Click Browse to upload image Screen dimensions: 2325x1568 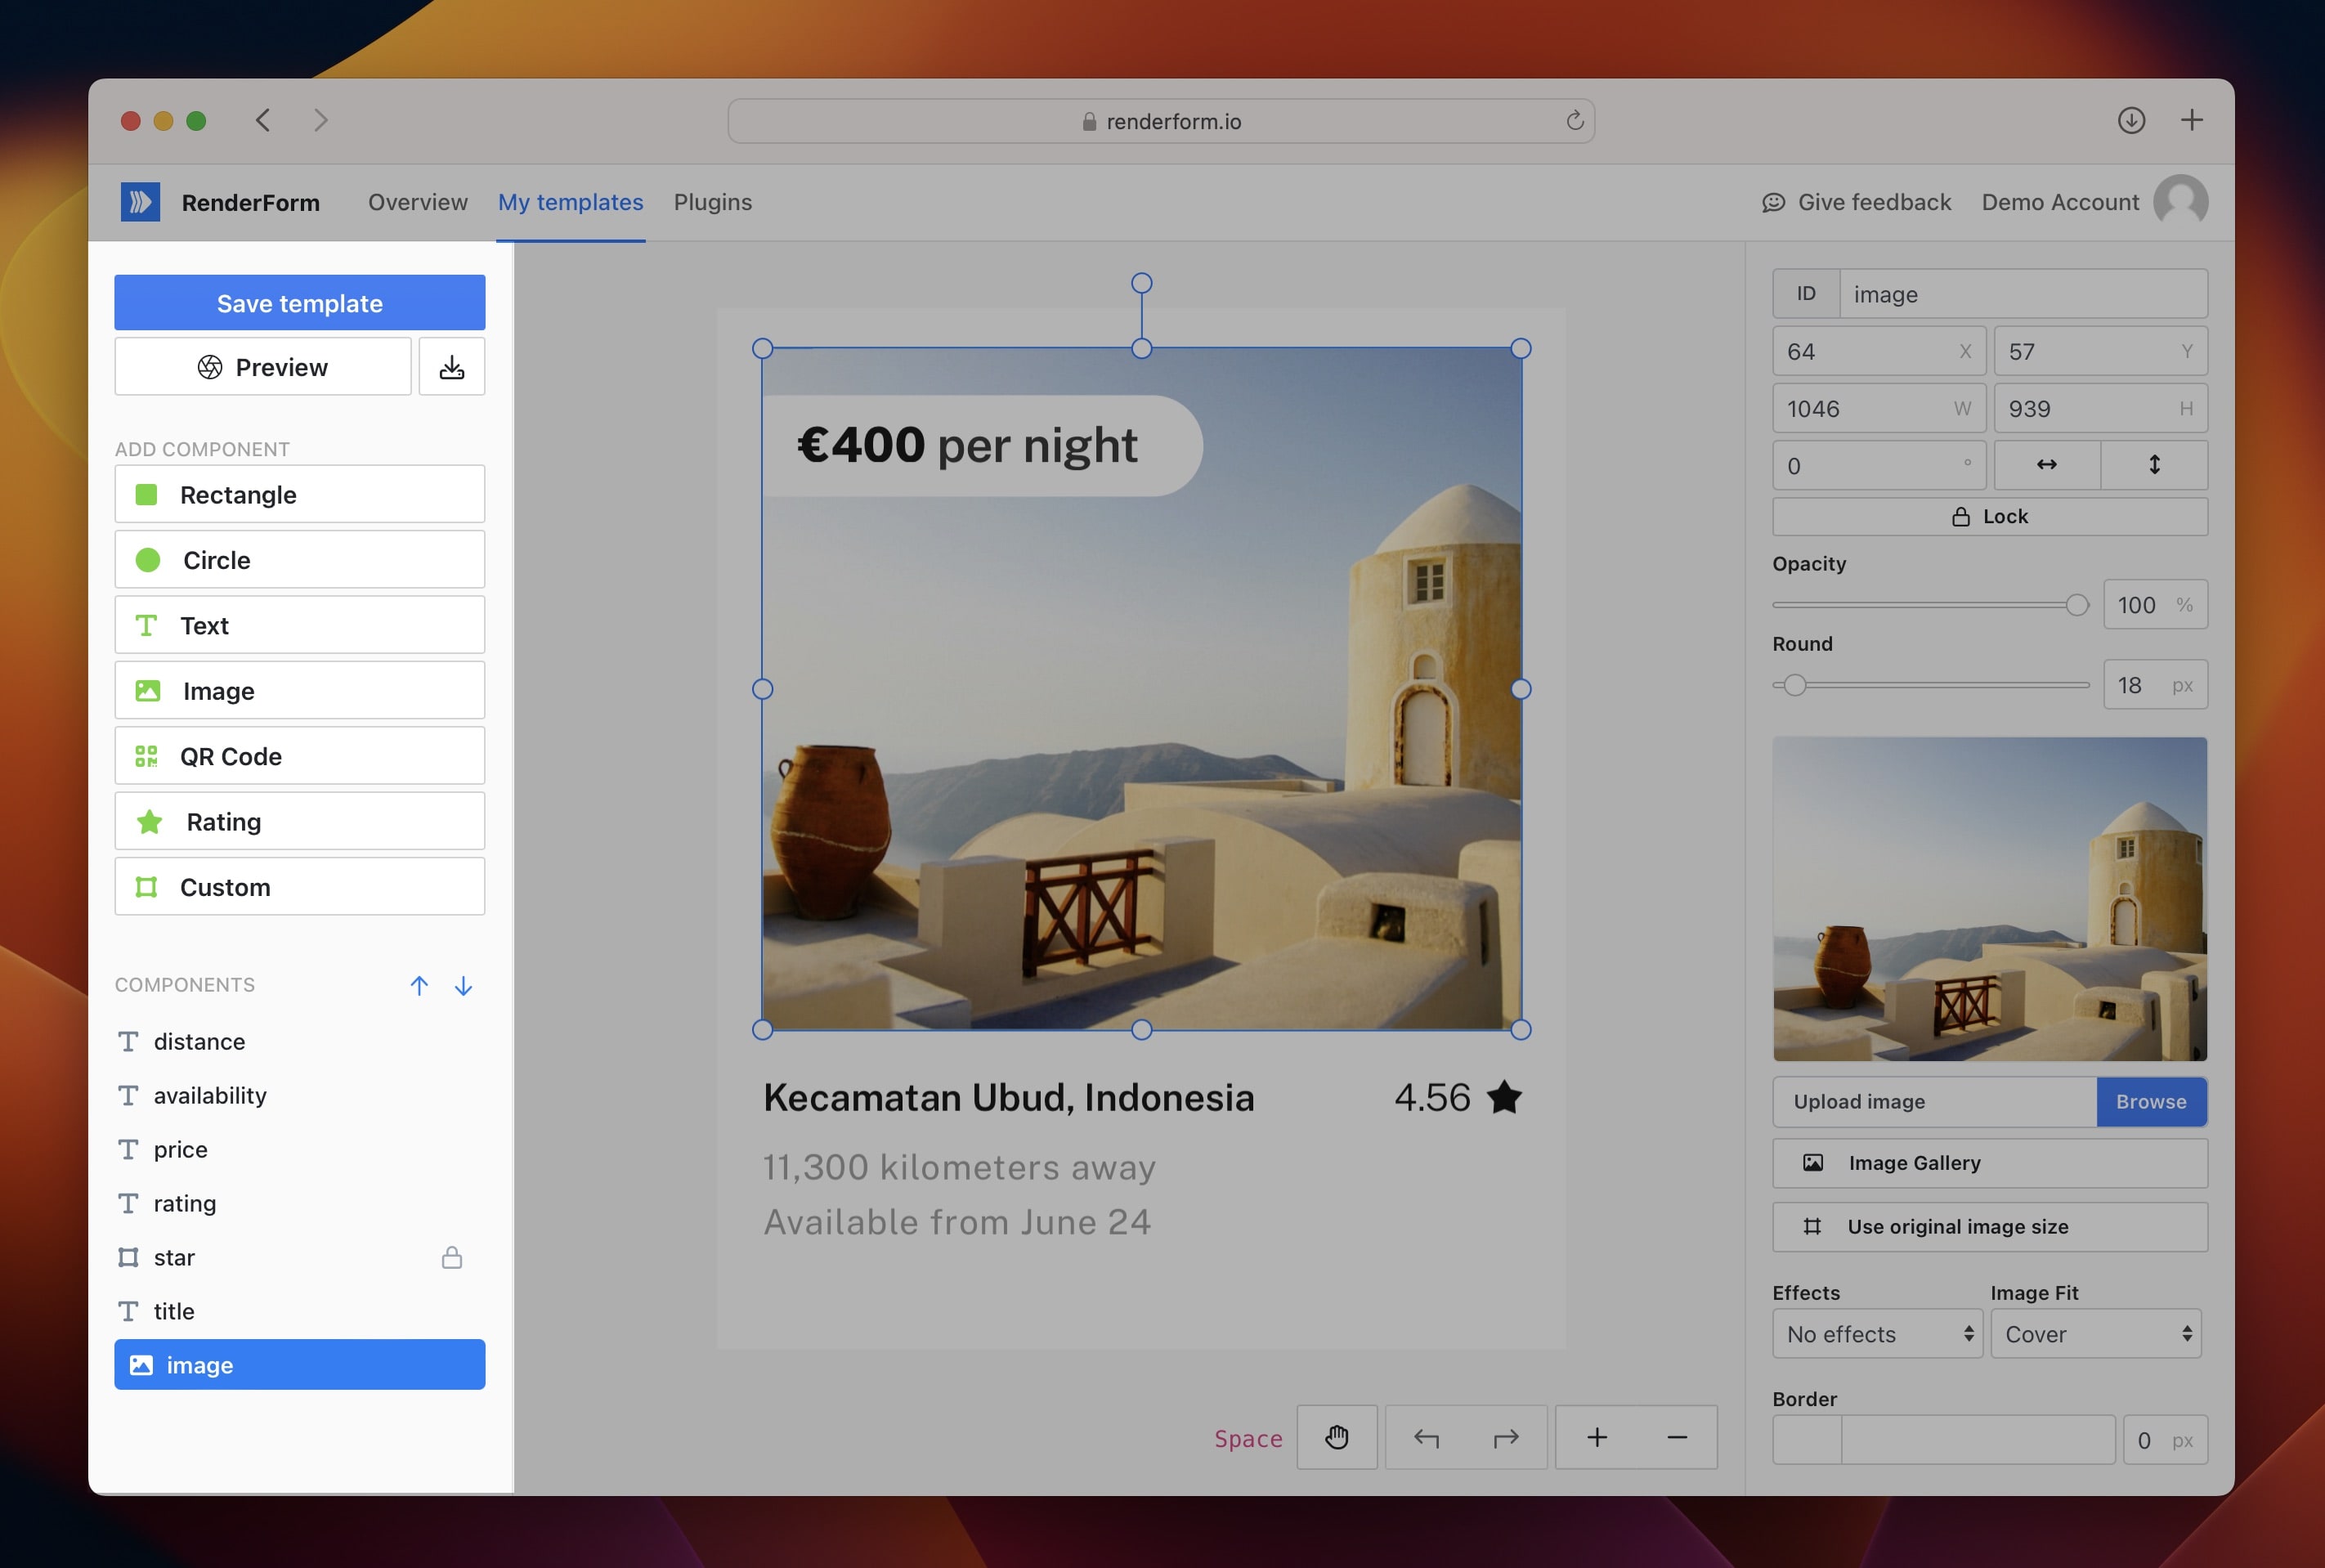pos(2151,1101)
